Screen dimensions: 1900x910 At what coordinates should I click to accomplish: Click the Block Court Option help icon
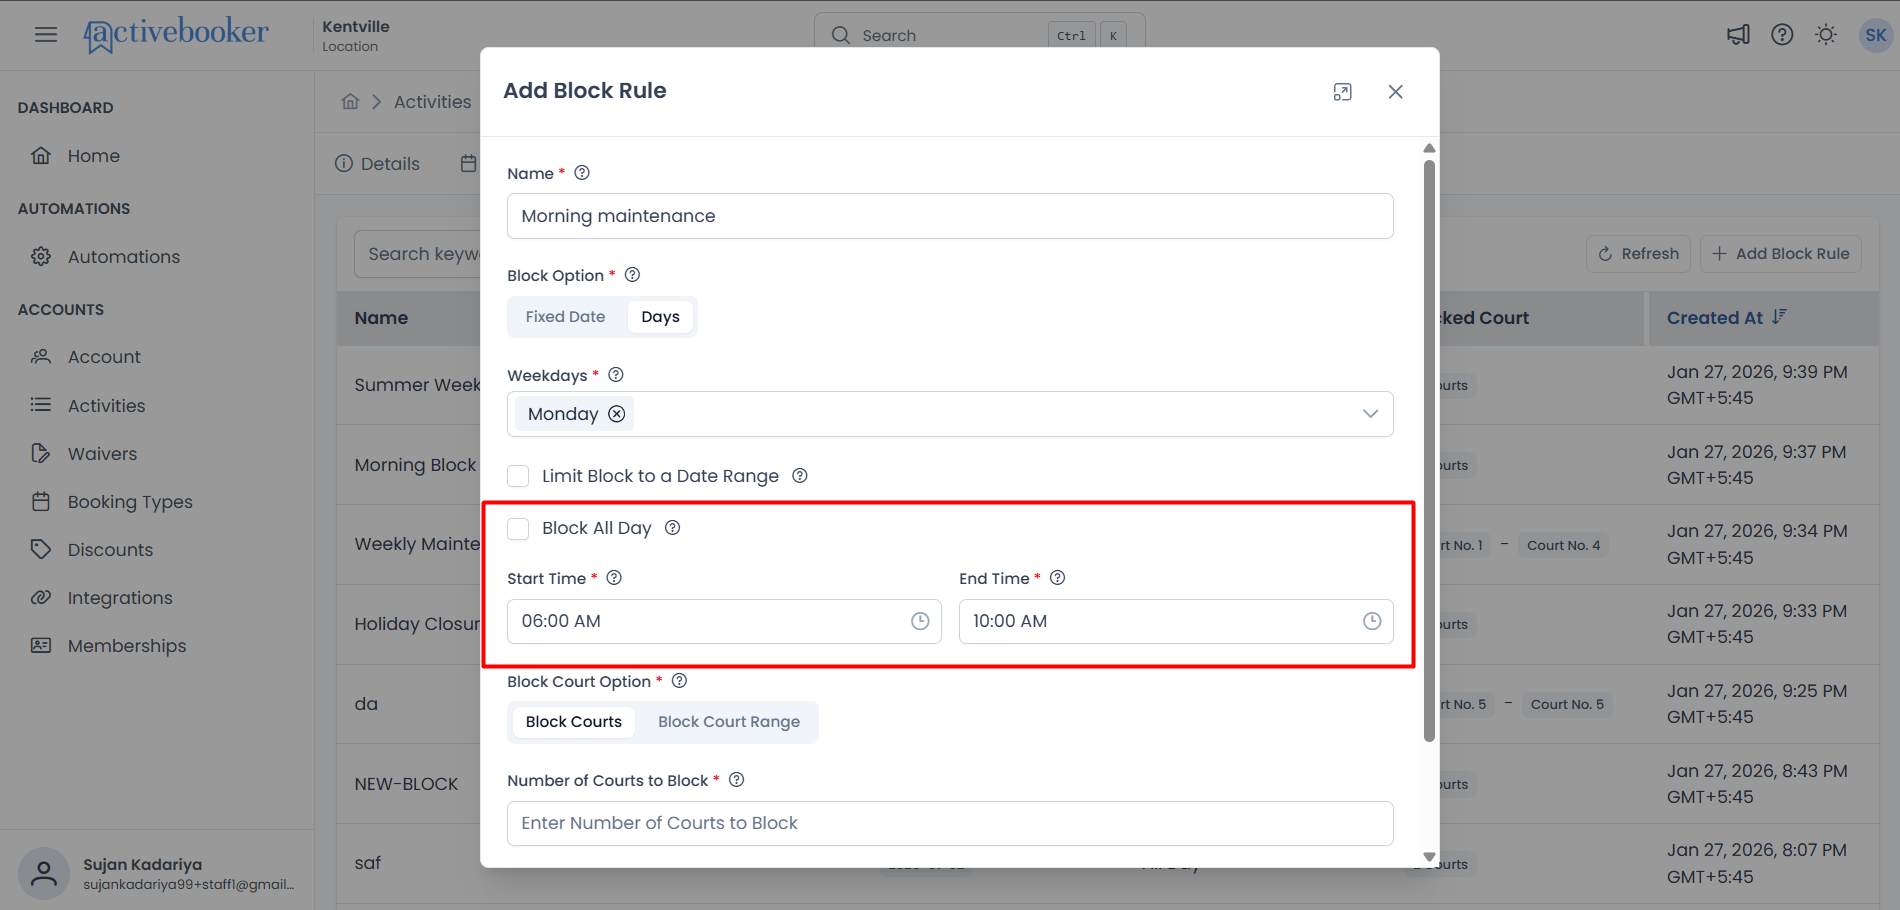(679, 681)
